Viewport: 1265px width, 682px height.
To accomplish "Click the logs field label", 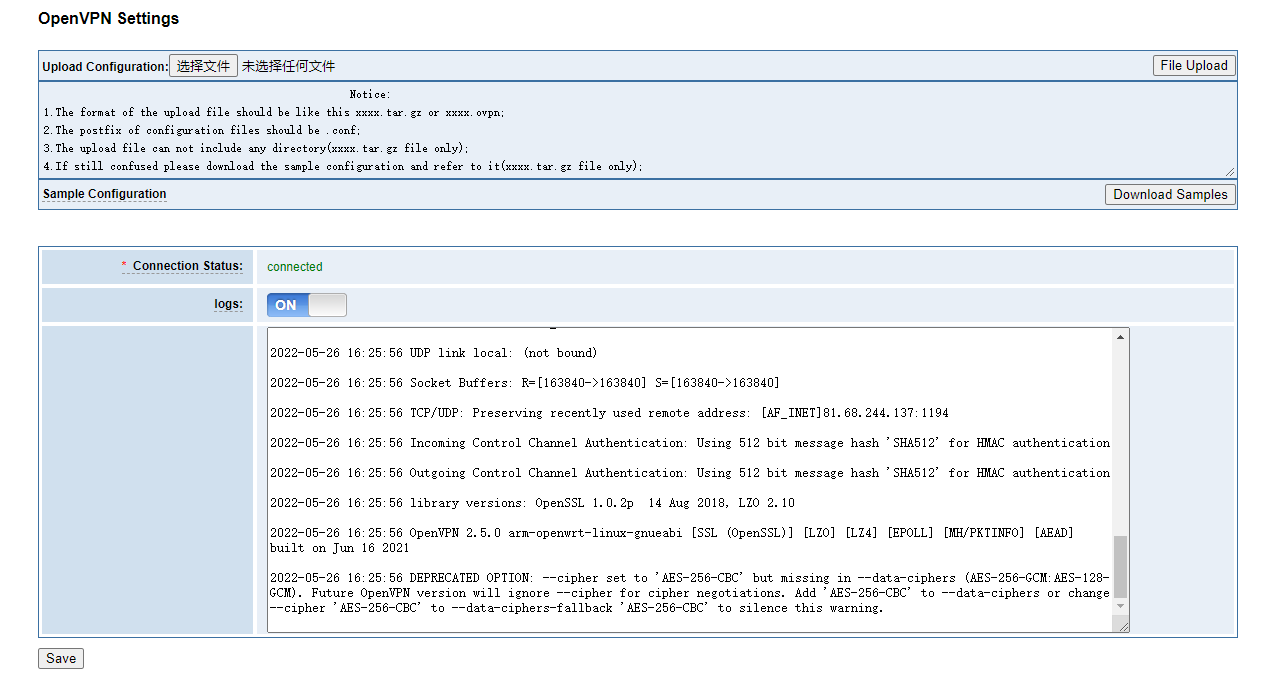I will (229, 304).
